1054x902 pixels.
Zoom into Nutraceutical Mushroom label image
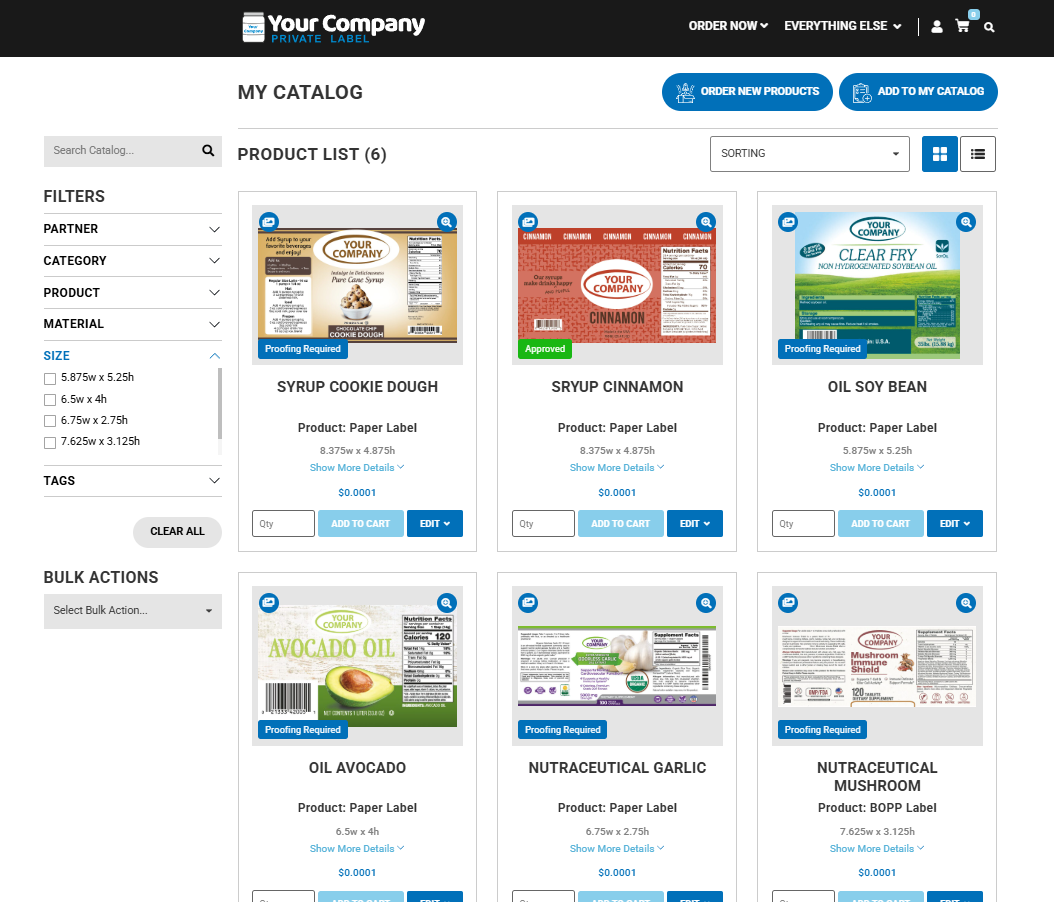[965, 603]
